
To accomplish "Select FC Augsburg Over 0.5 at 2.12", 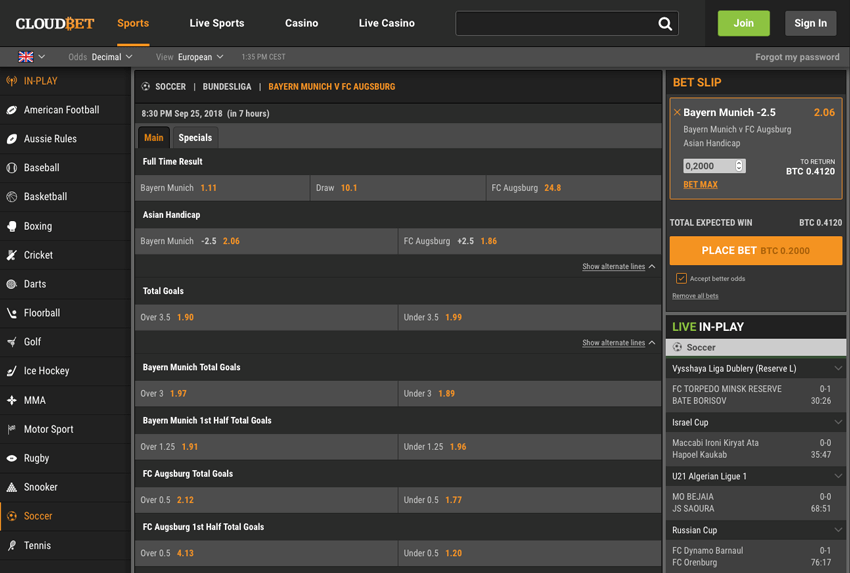I will (266, 500).
